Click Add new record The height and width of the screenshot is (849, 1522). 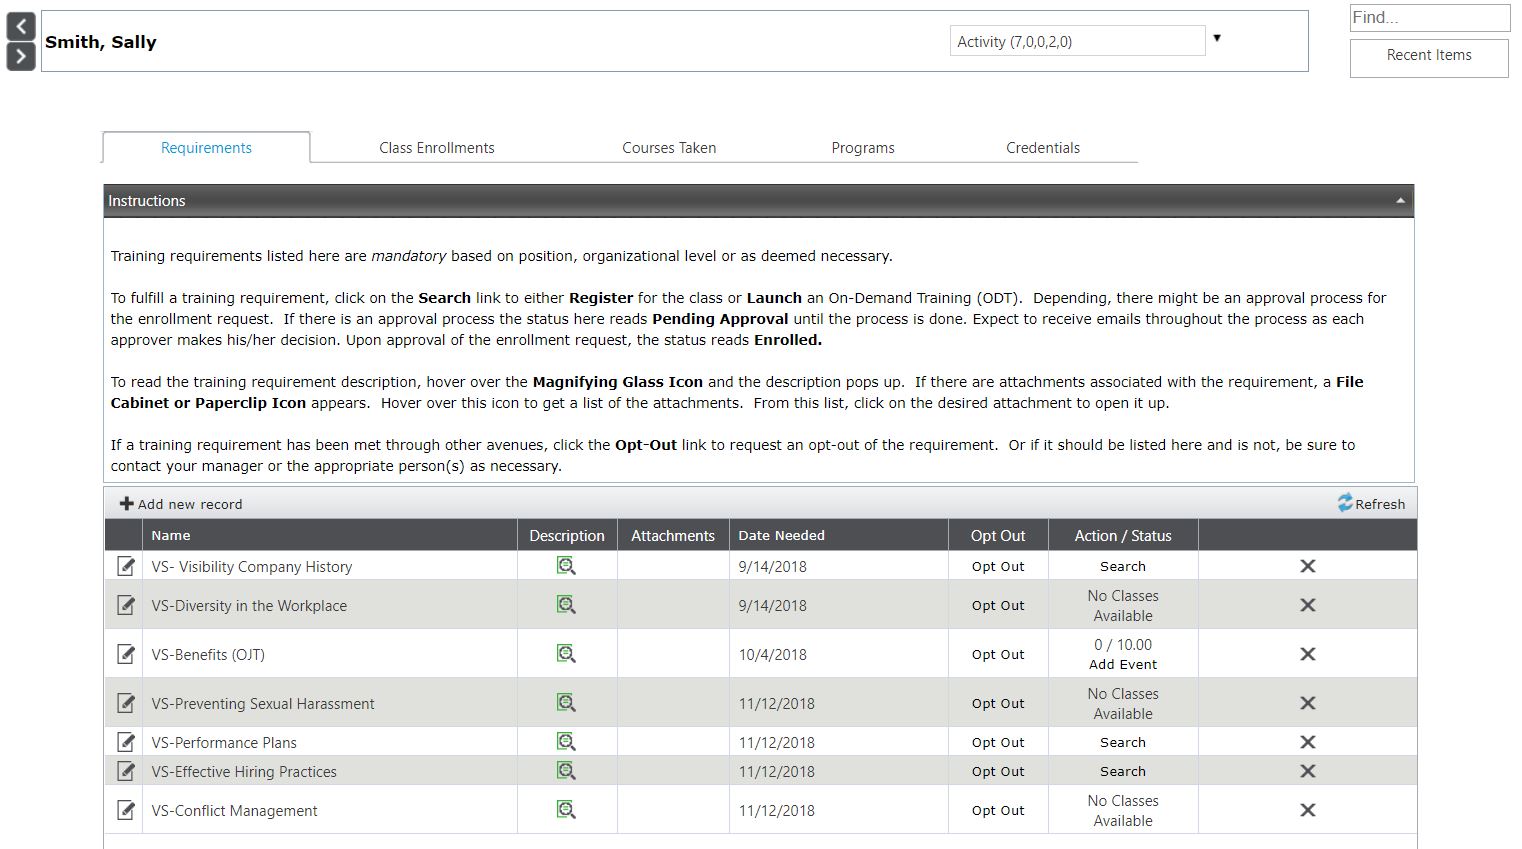click(181, 504)
